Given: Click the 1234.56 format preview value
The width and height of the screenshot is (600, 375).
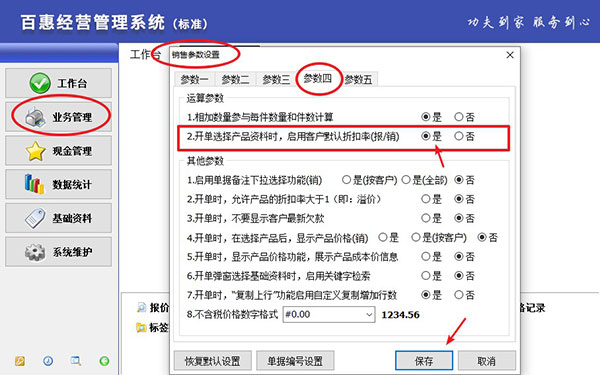Looking at the screenshot, I should pos(400,315).
